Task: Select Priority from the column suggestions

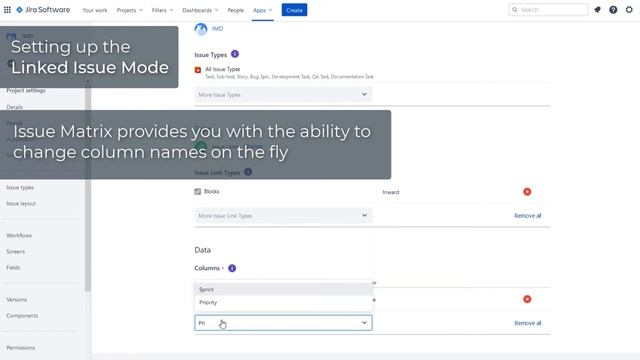Action: point(283,302)
